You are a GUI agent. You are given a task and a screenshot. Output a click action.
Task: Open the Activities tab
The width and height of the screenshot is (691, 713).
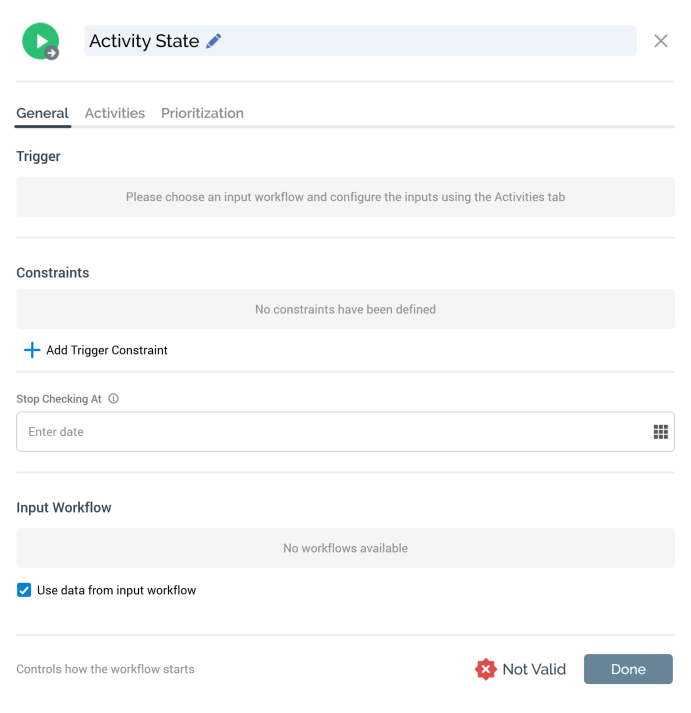pos(115,113)
